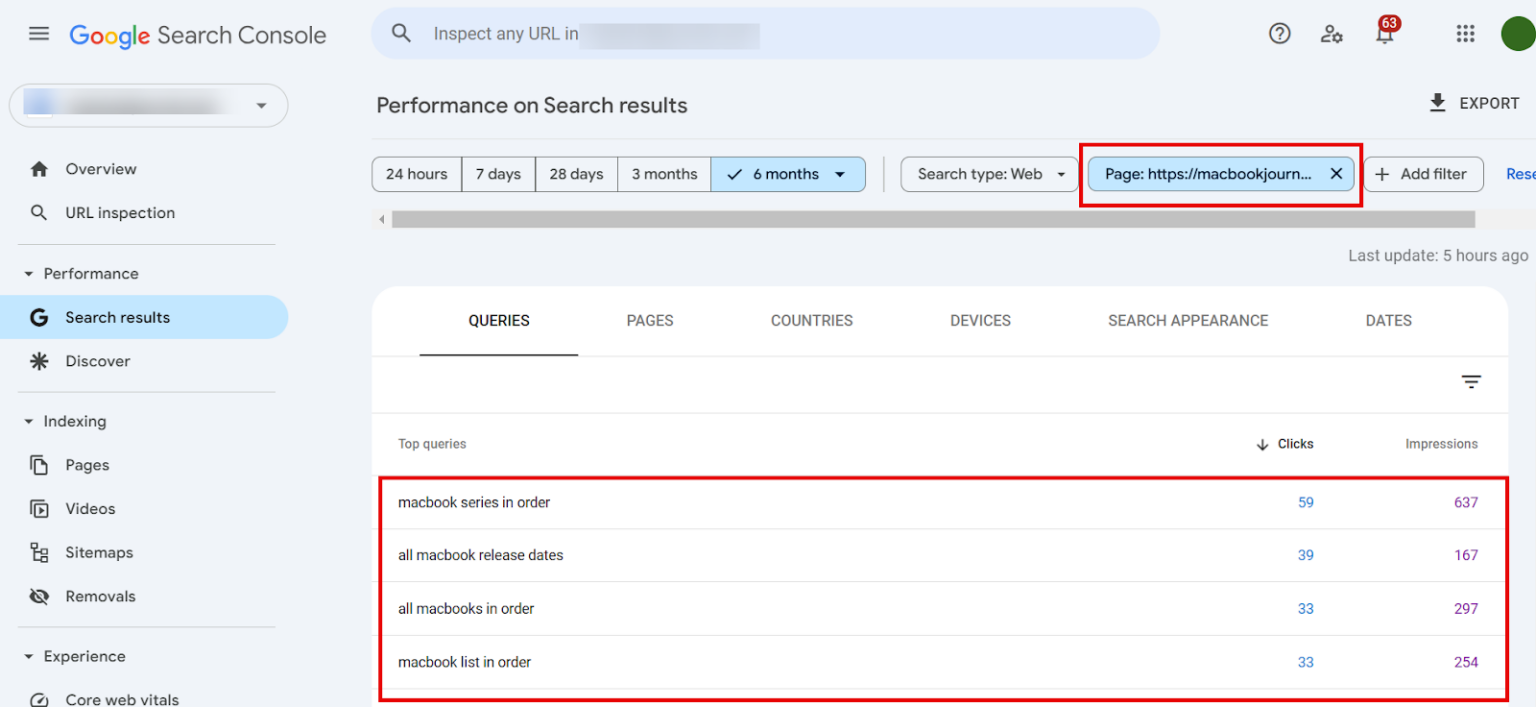Click the Removals crossed-eye icon
The height and width of the screenshot is (707, 1536).
click(x=39, y=596)
